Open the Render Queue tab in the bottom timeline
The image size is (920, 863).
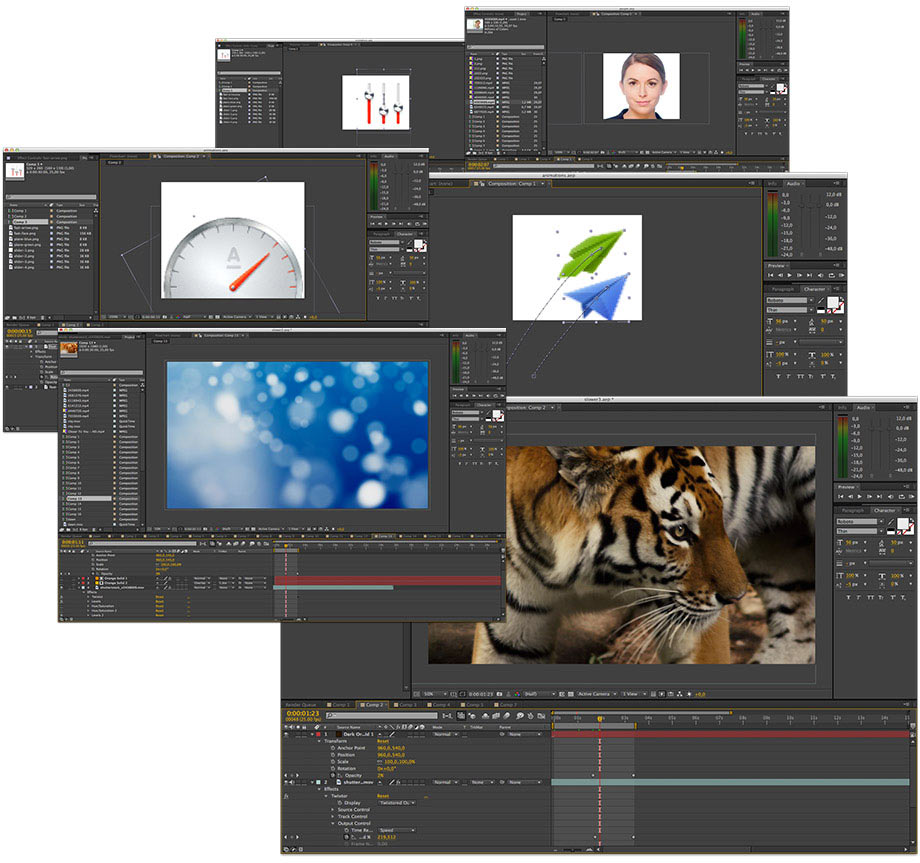click(x=300, y=705)
